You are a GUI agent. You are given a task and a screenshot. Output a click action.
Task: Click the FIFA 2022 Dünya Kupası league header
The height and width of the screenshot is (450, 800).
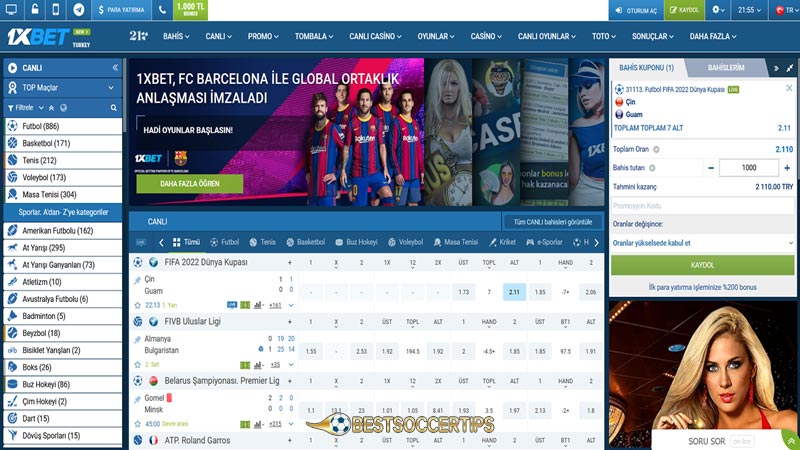tap(206, 262)
